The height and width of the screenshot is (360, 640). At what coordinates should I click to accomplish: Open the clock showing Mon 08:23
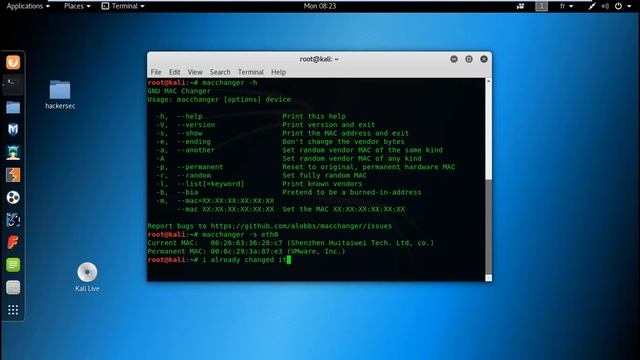pyautogui.click(x=320, y=6)
